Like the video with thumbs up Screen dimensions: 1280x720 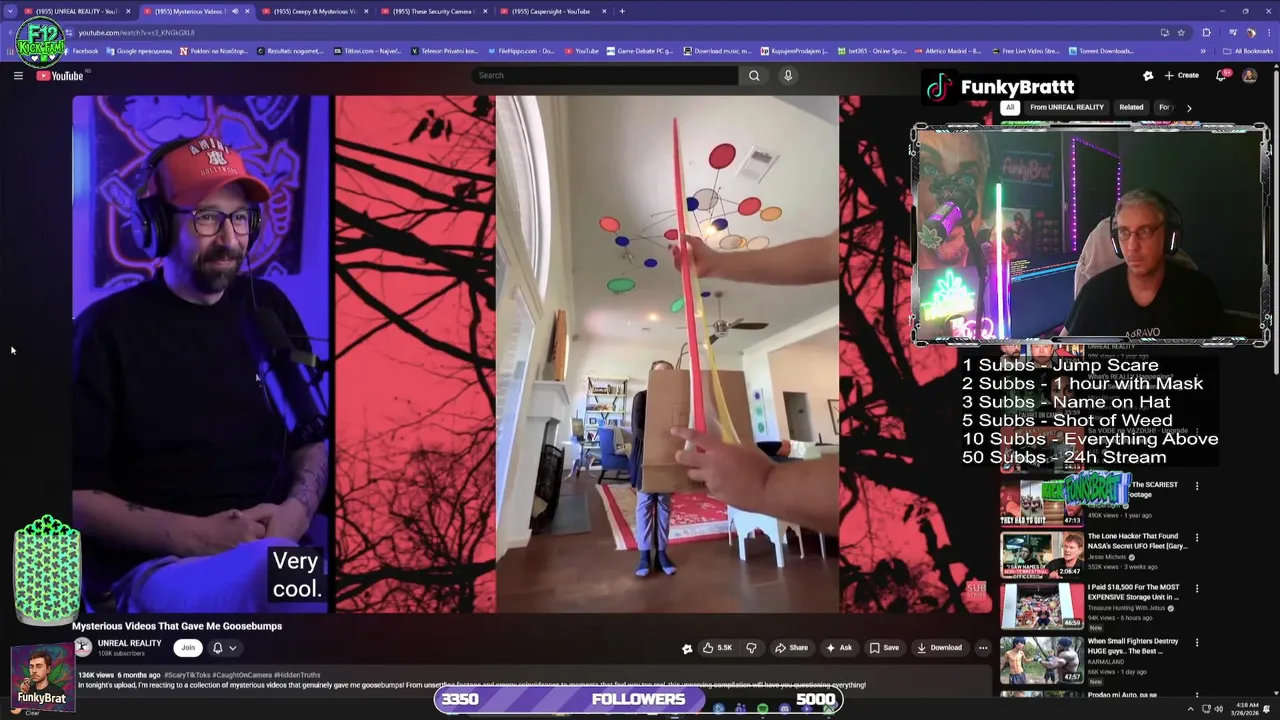click(x=717, y=647)
